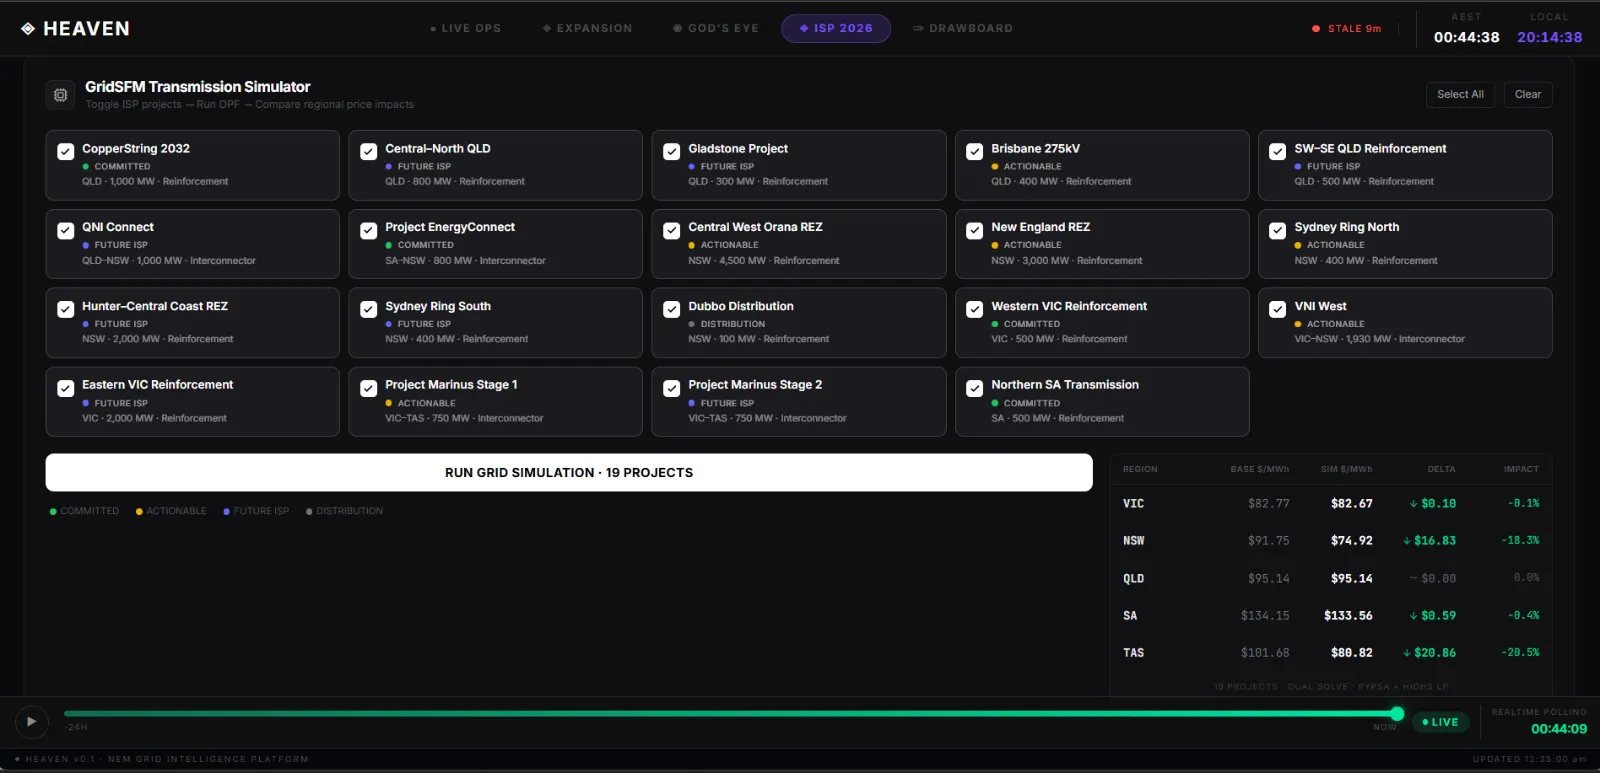The height and width of the screenshot is (773, 1600).
Task: Click SA base price $134.15
Action: pos(1265,616)
